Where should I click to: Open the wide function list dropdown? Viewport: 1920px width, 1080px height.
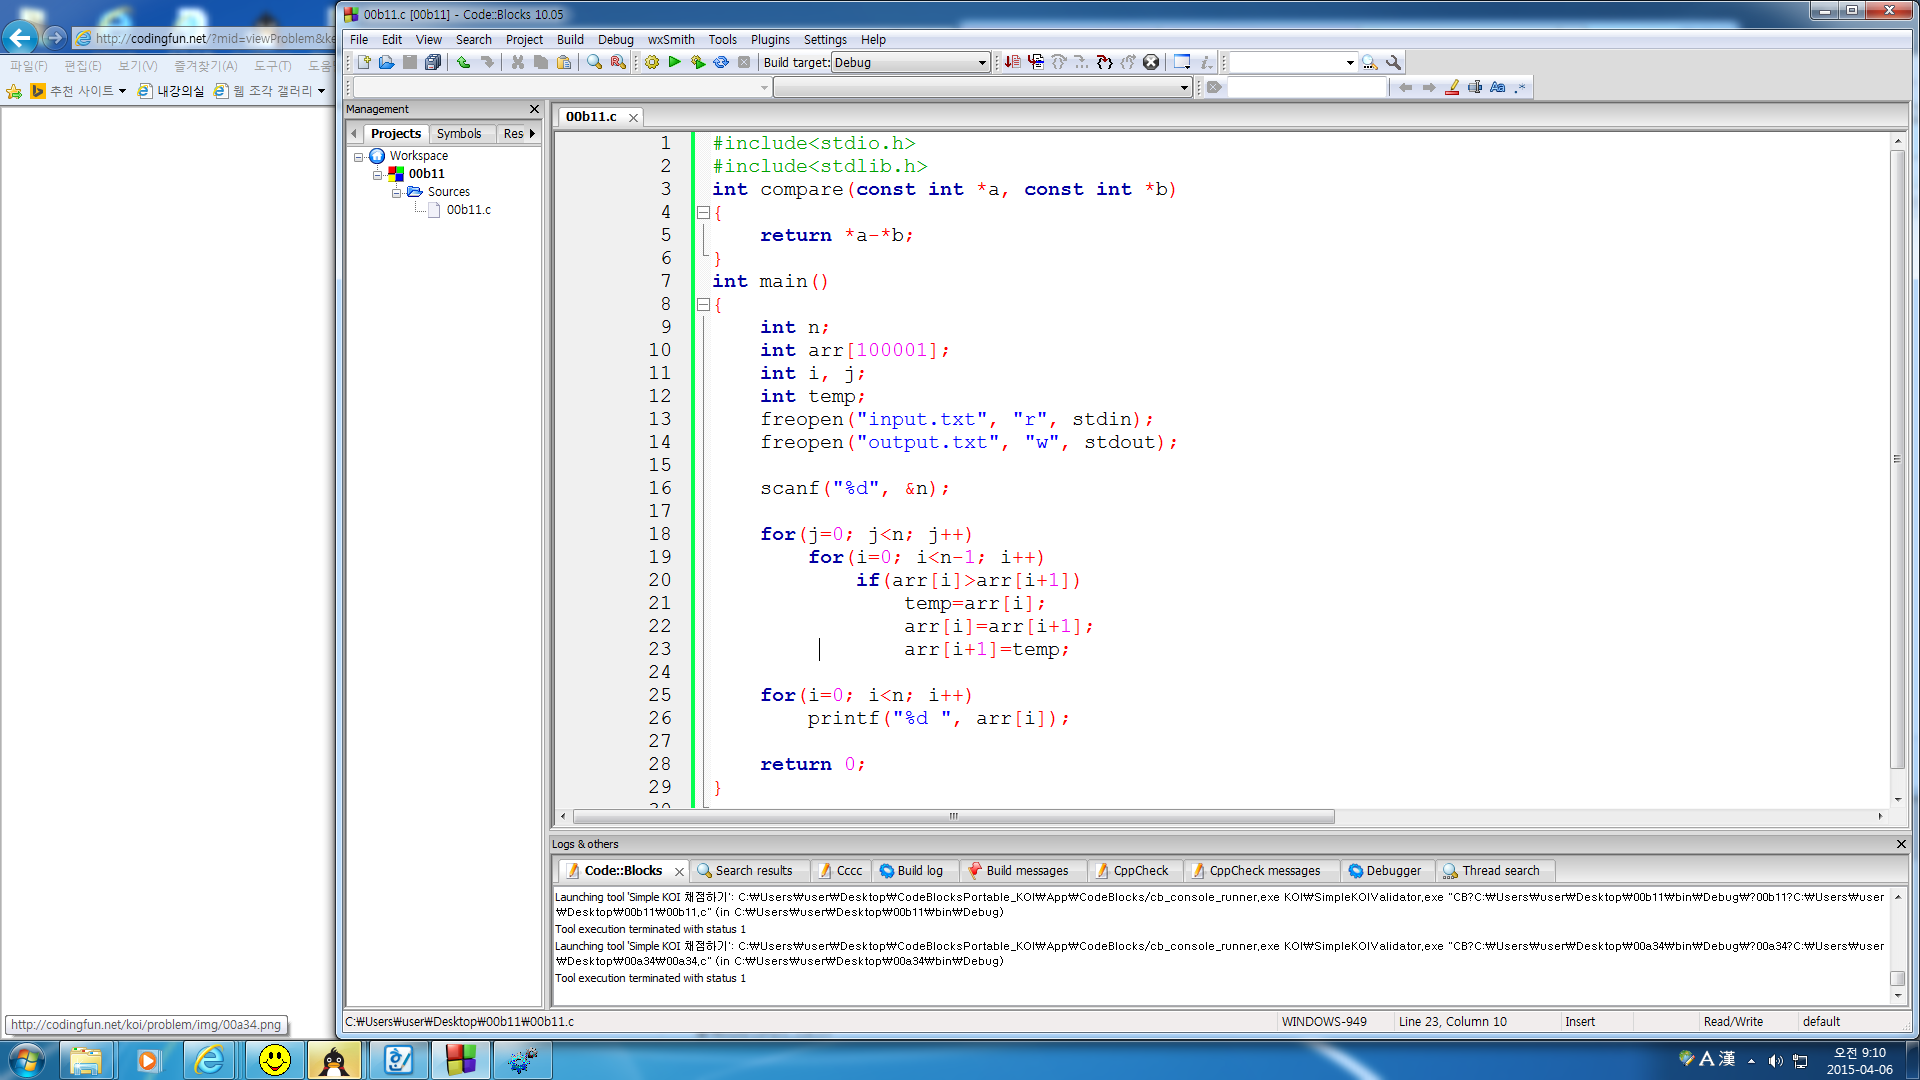coord(1184,88)
